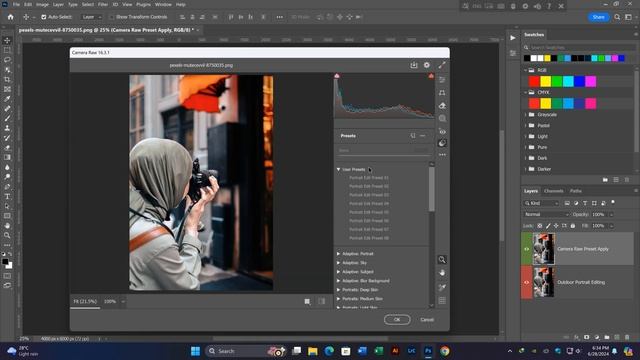Open the Image menu
Viewport: 640px width, 360px height.
click(42, 4)
